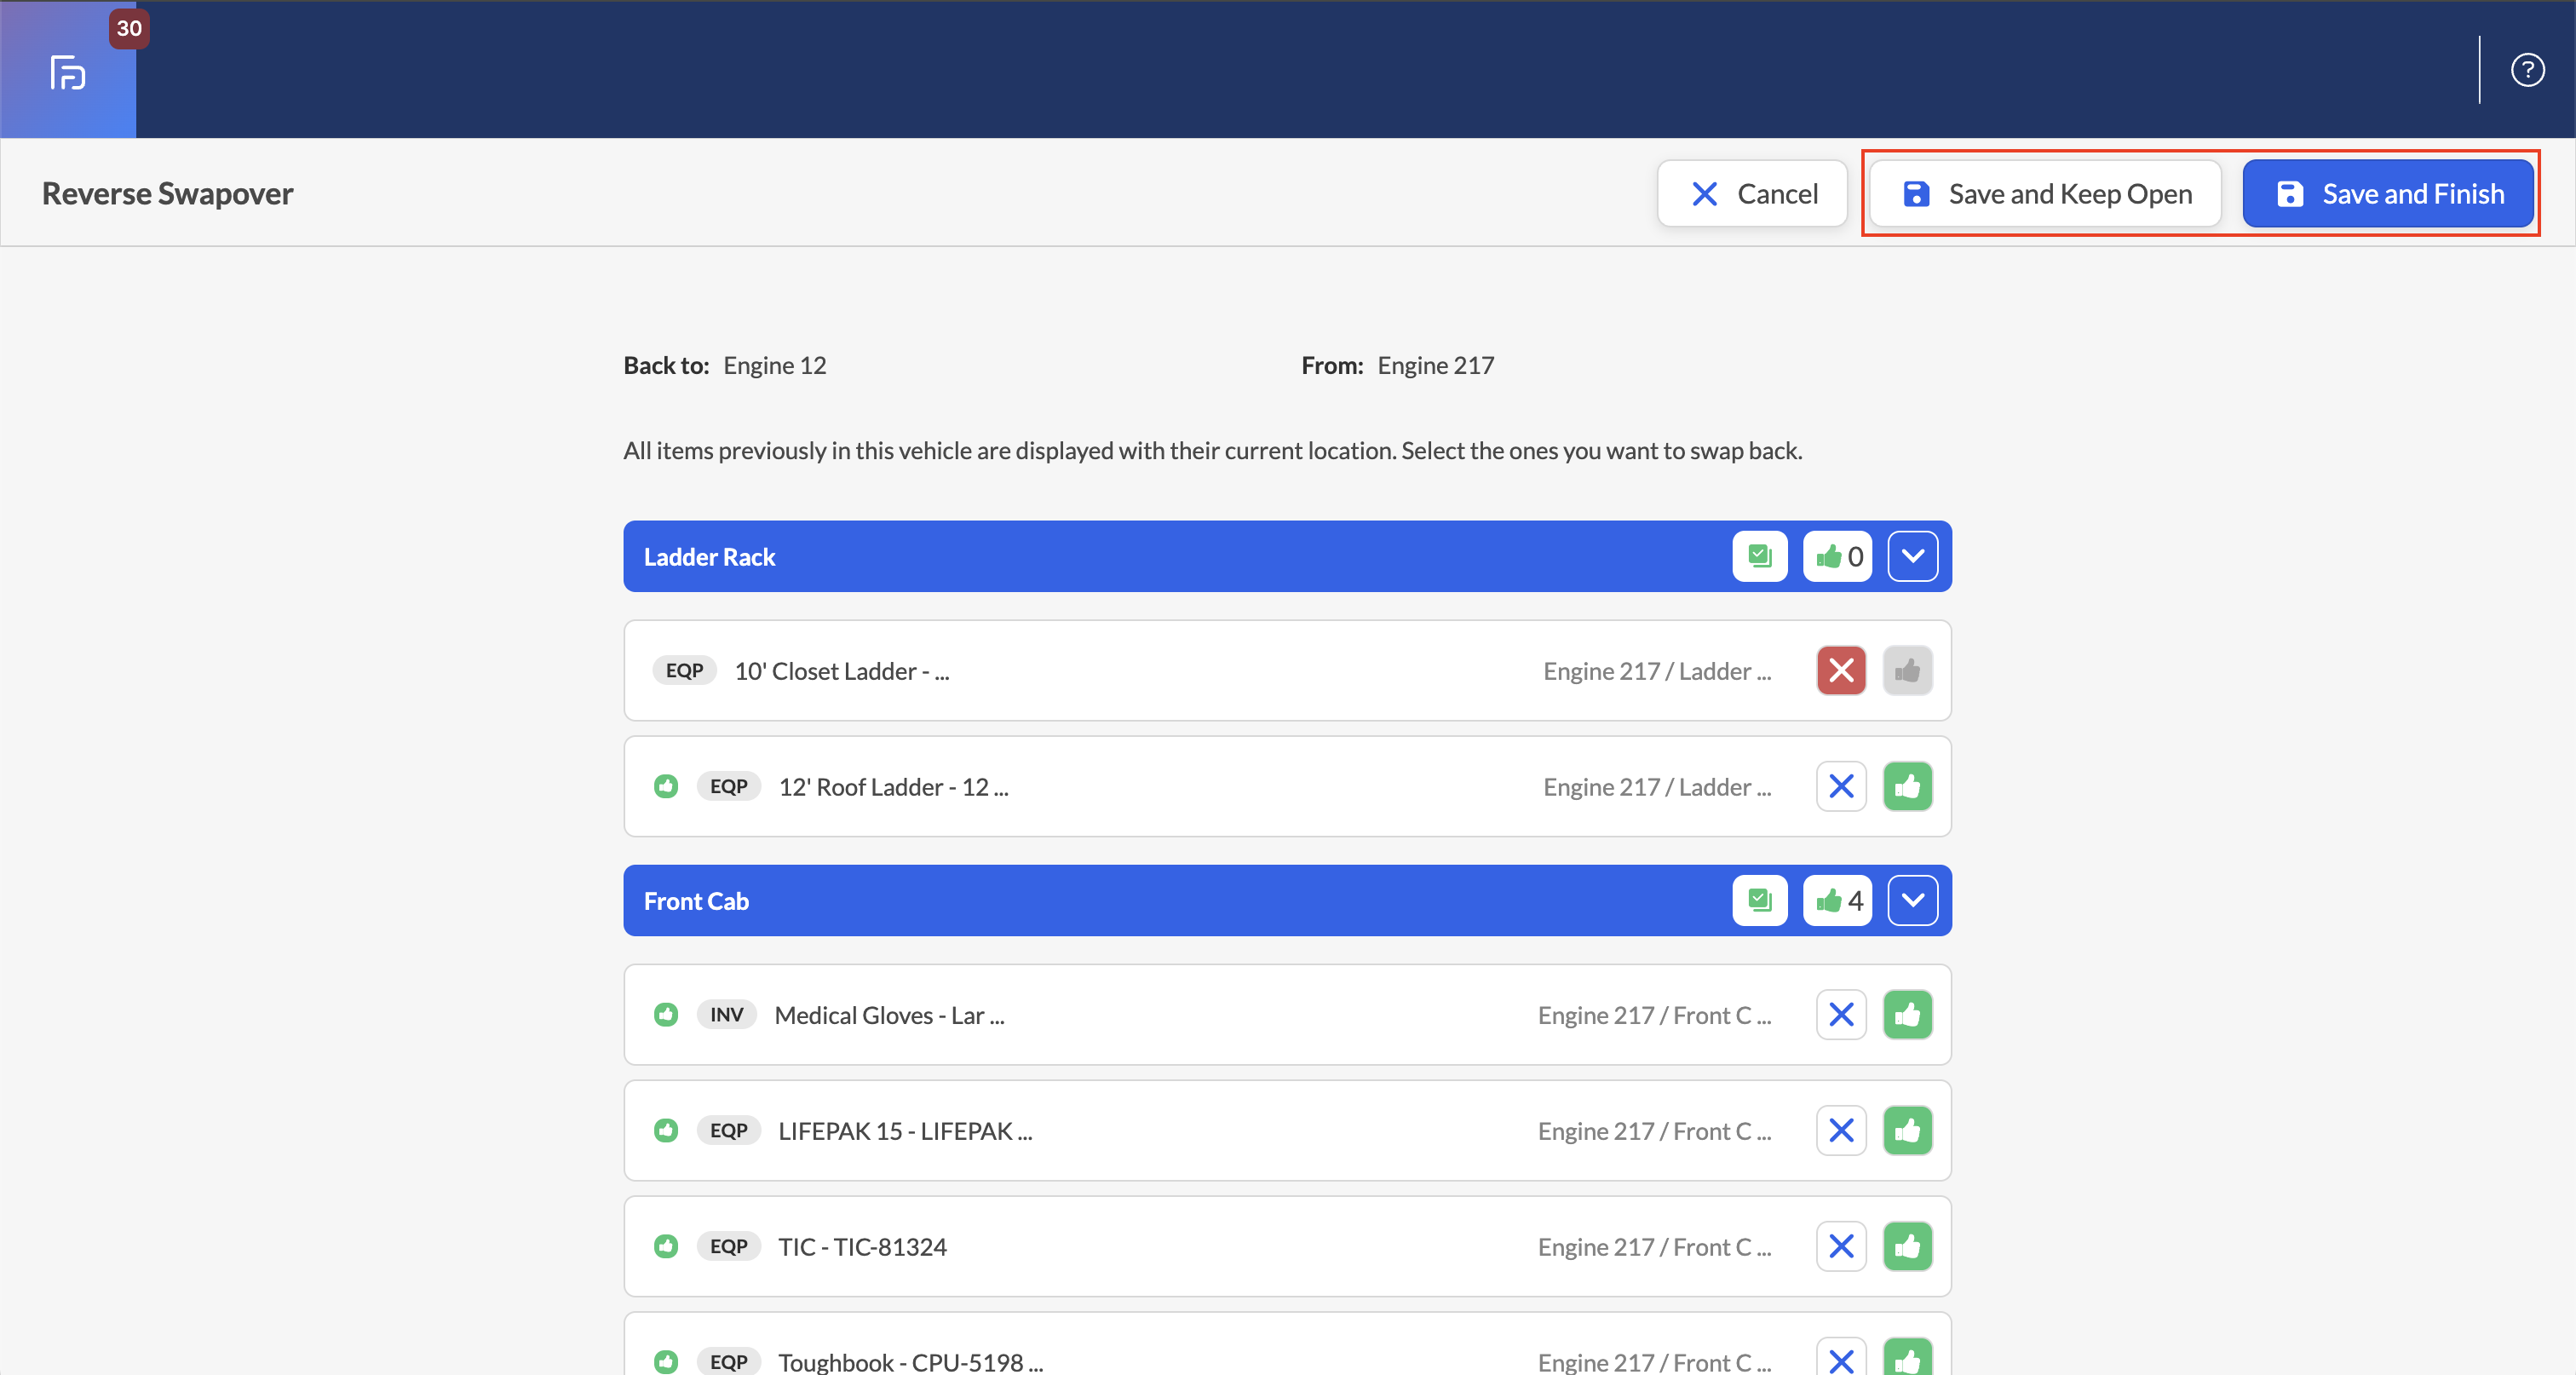2576x1375 pixels.
Task: Toggle thumbs-up on 12' Roof Ladder
Action: click(x=1907, y=786)
